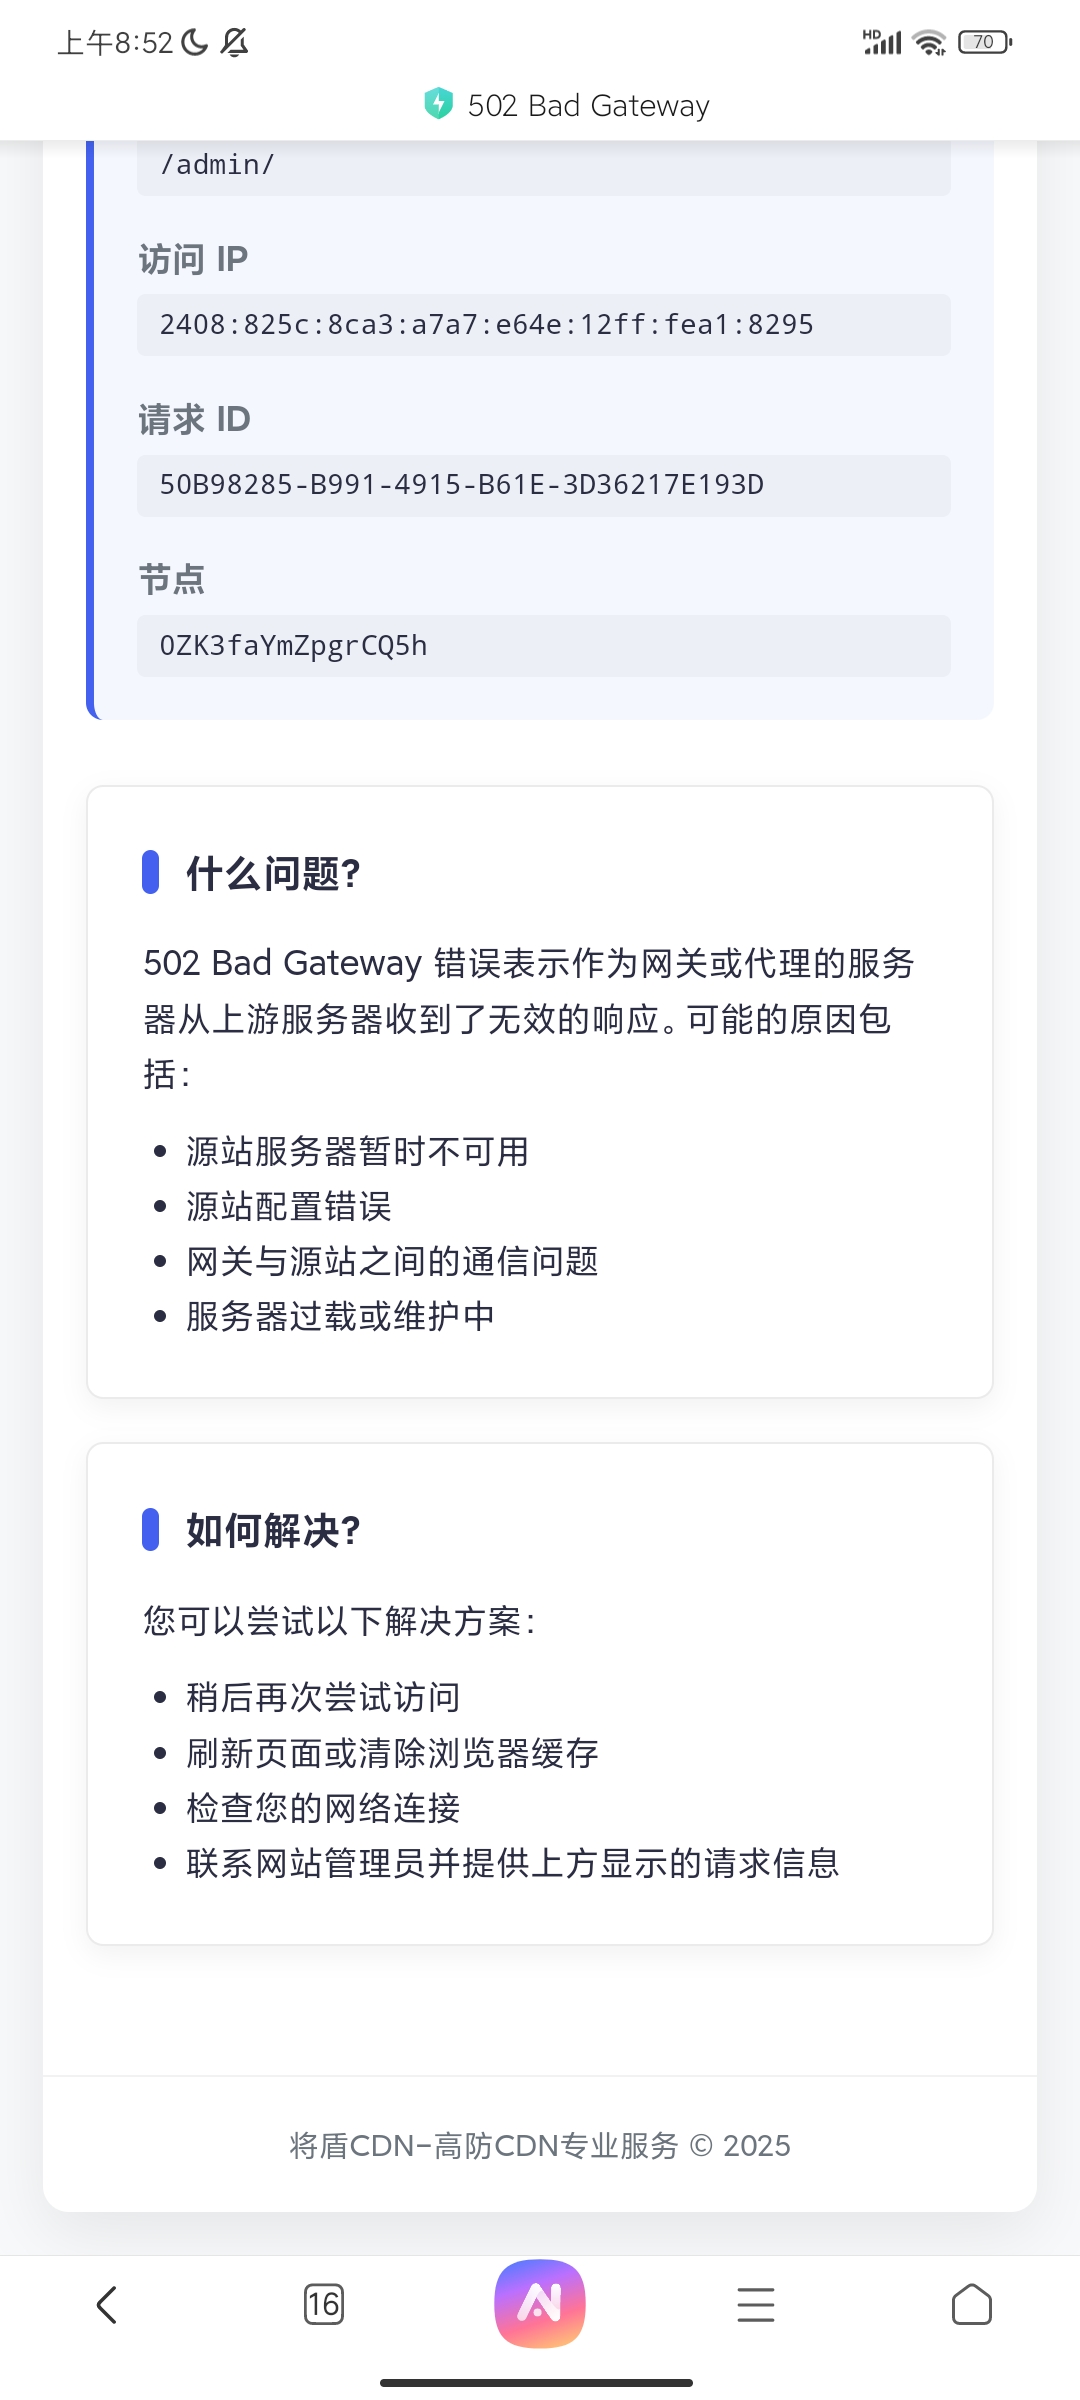Tap the gesture bar at screen bottom
The height and width of the screenshot is (2400, 1080).
tap(536, 2382)
